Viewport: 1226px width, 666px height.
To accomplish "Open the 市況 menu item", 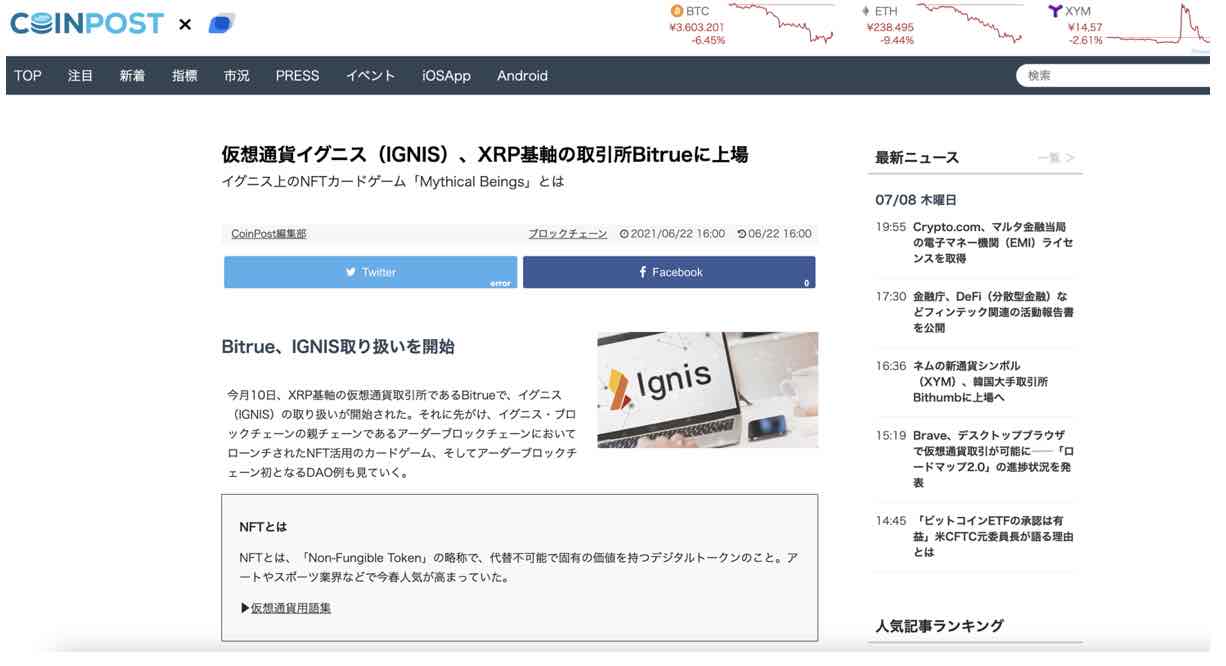I will point(237,76).
